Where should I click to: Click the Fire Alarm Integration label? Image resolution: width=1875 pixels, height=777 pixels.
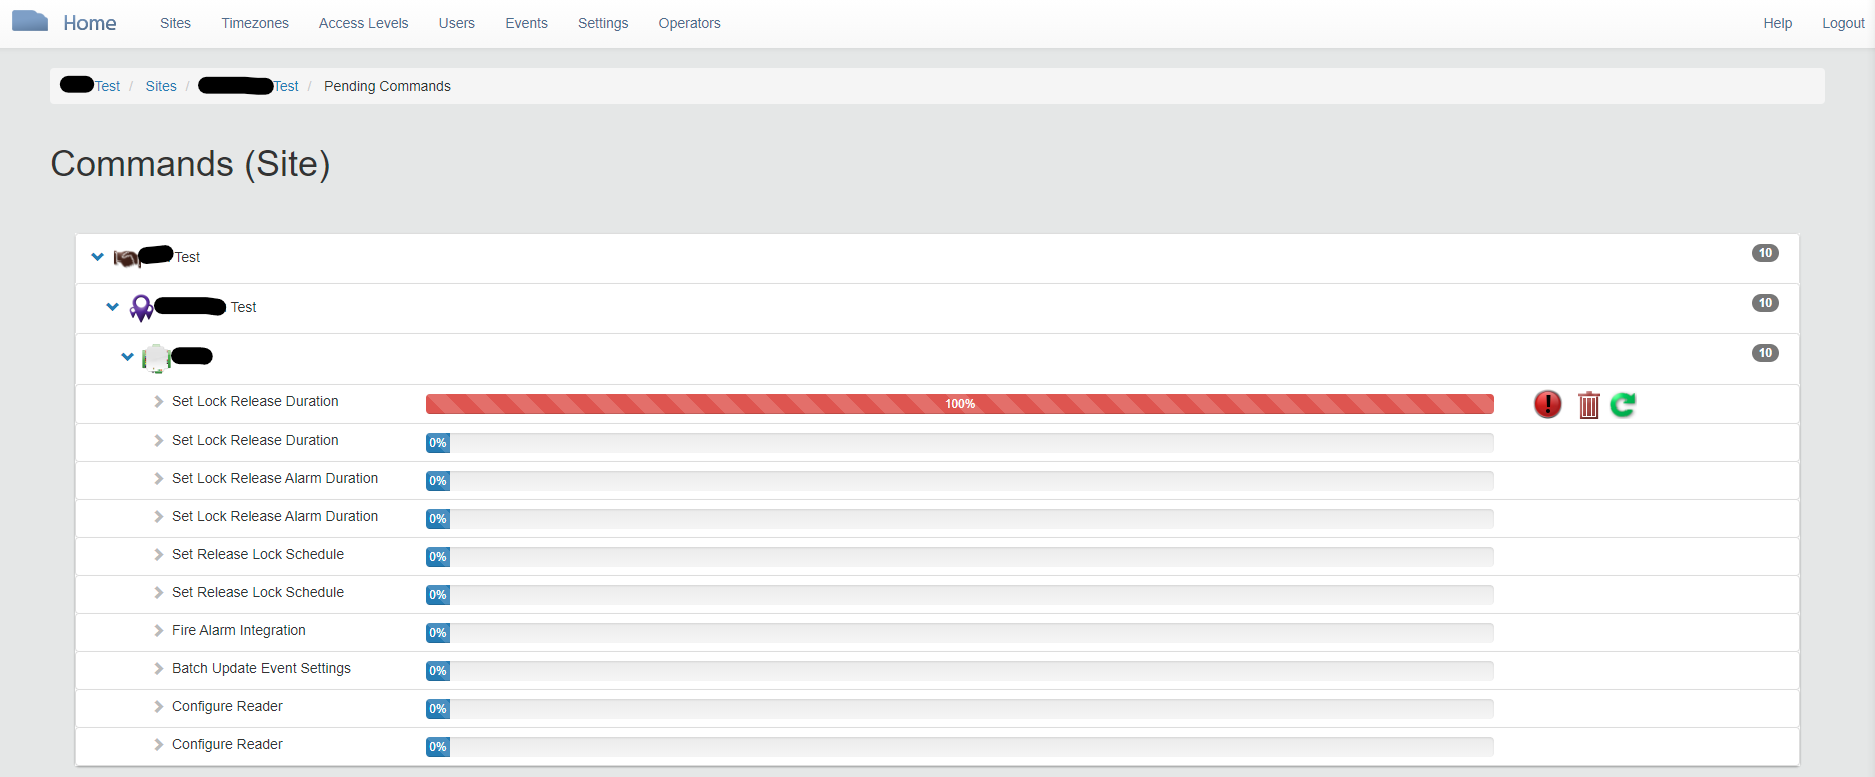(239, 630)
